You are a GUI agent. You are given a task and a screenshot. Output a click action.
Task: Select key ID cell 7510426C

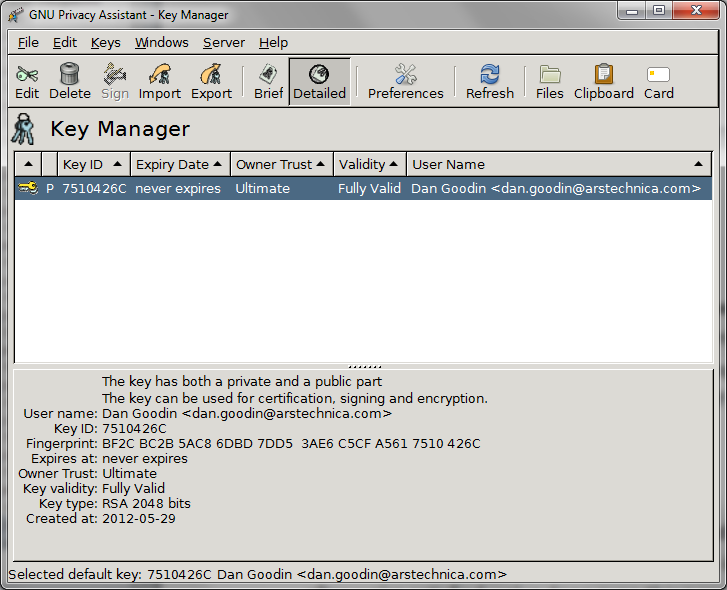(x=94, y=189)
